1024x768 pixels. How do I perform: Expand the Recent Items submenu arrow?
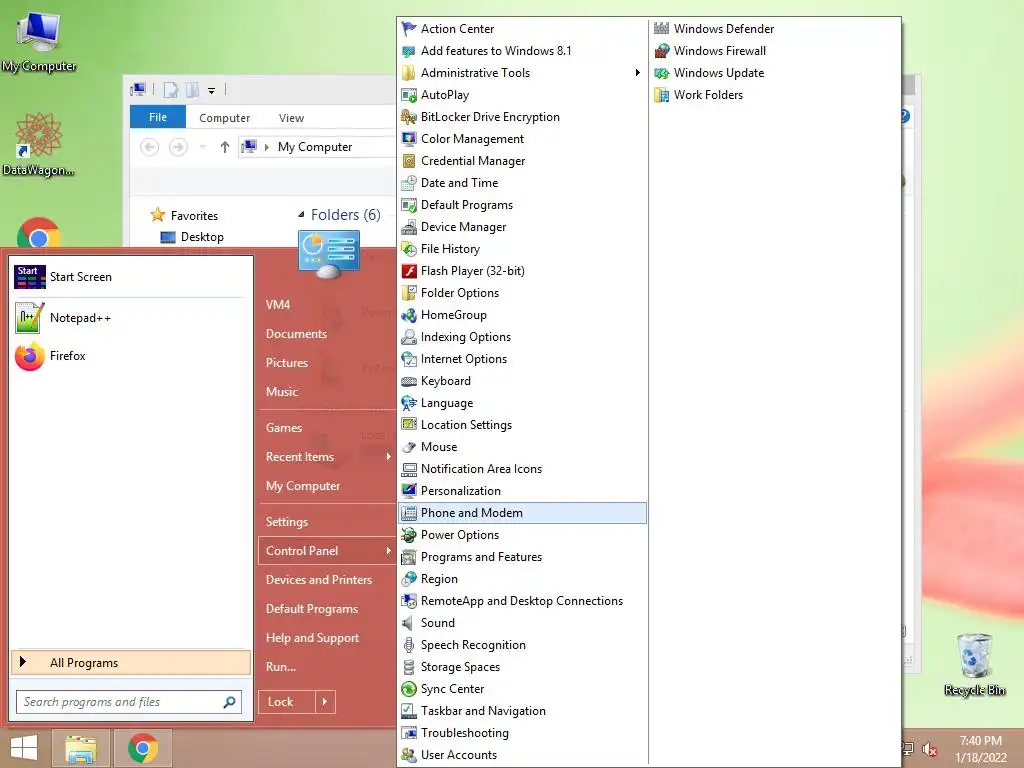389,456
